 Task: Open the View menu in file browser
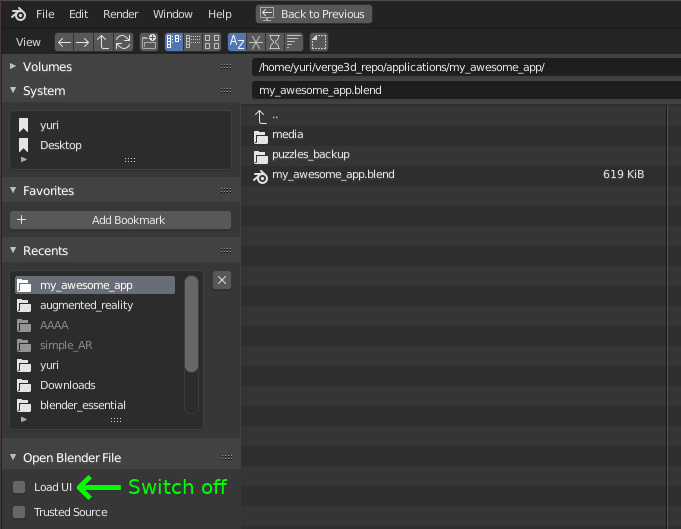[x=28, y=42]
